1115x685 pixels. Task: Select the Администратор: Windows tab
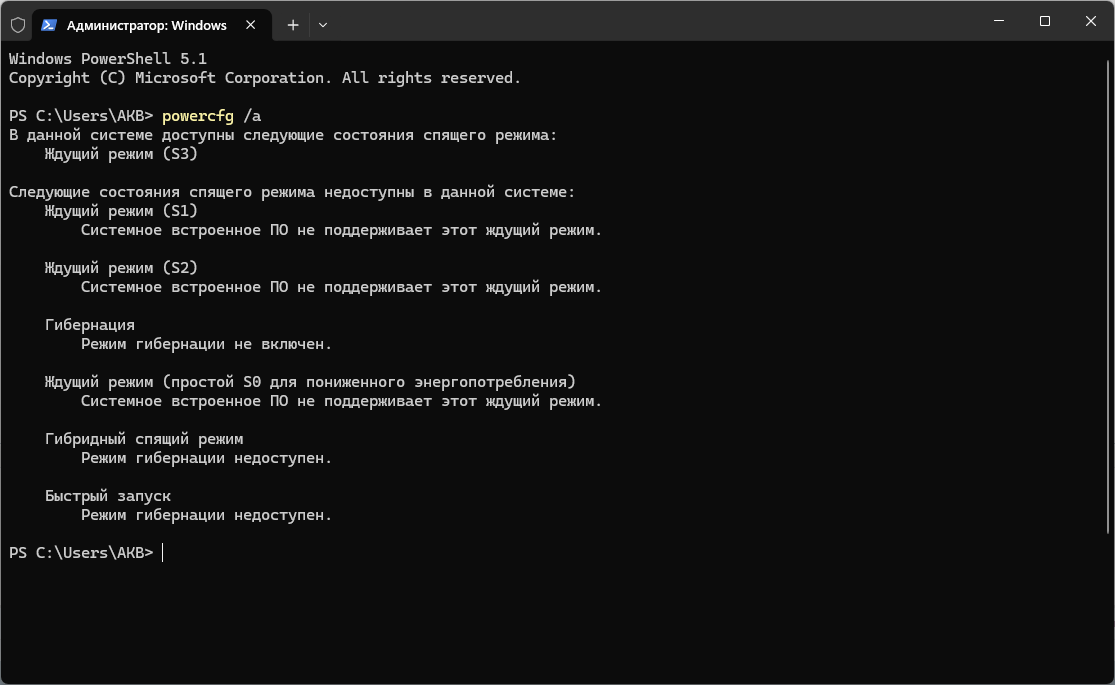click(152, 25)
